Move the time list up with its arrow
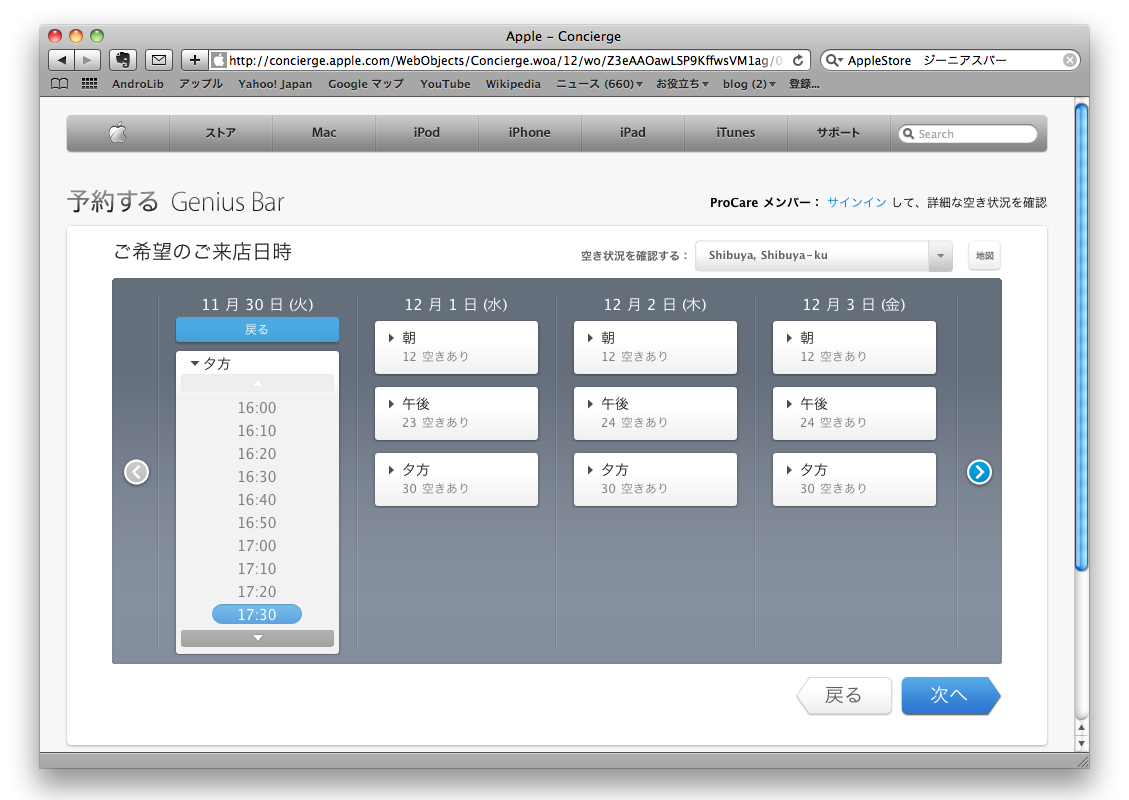 pyautogui.click(x=257, y=383)
